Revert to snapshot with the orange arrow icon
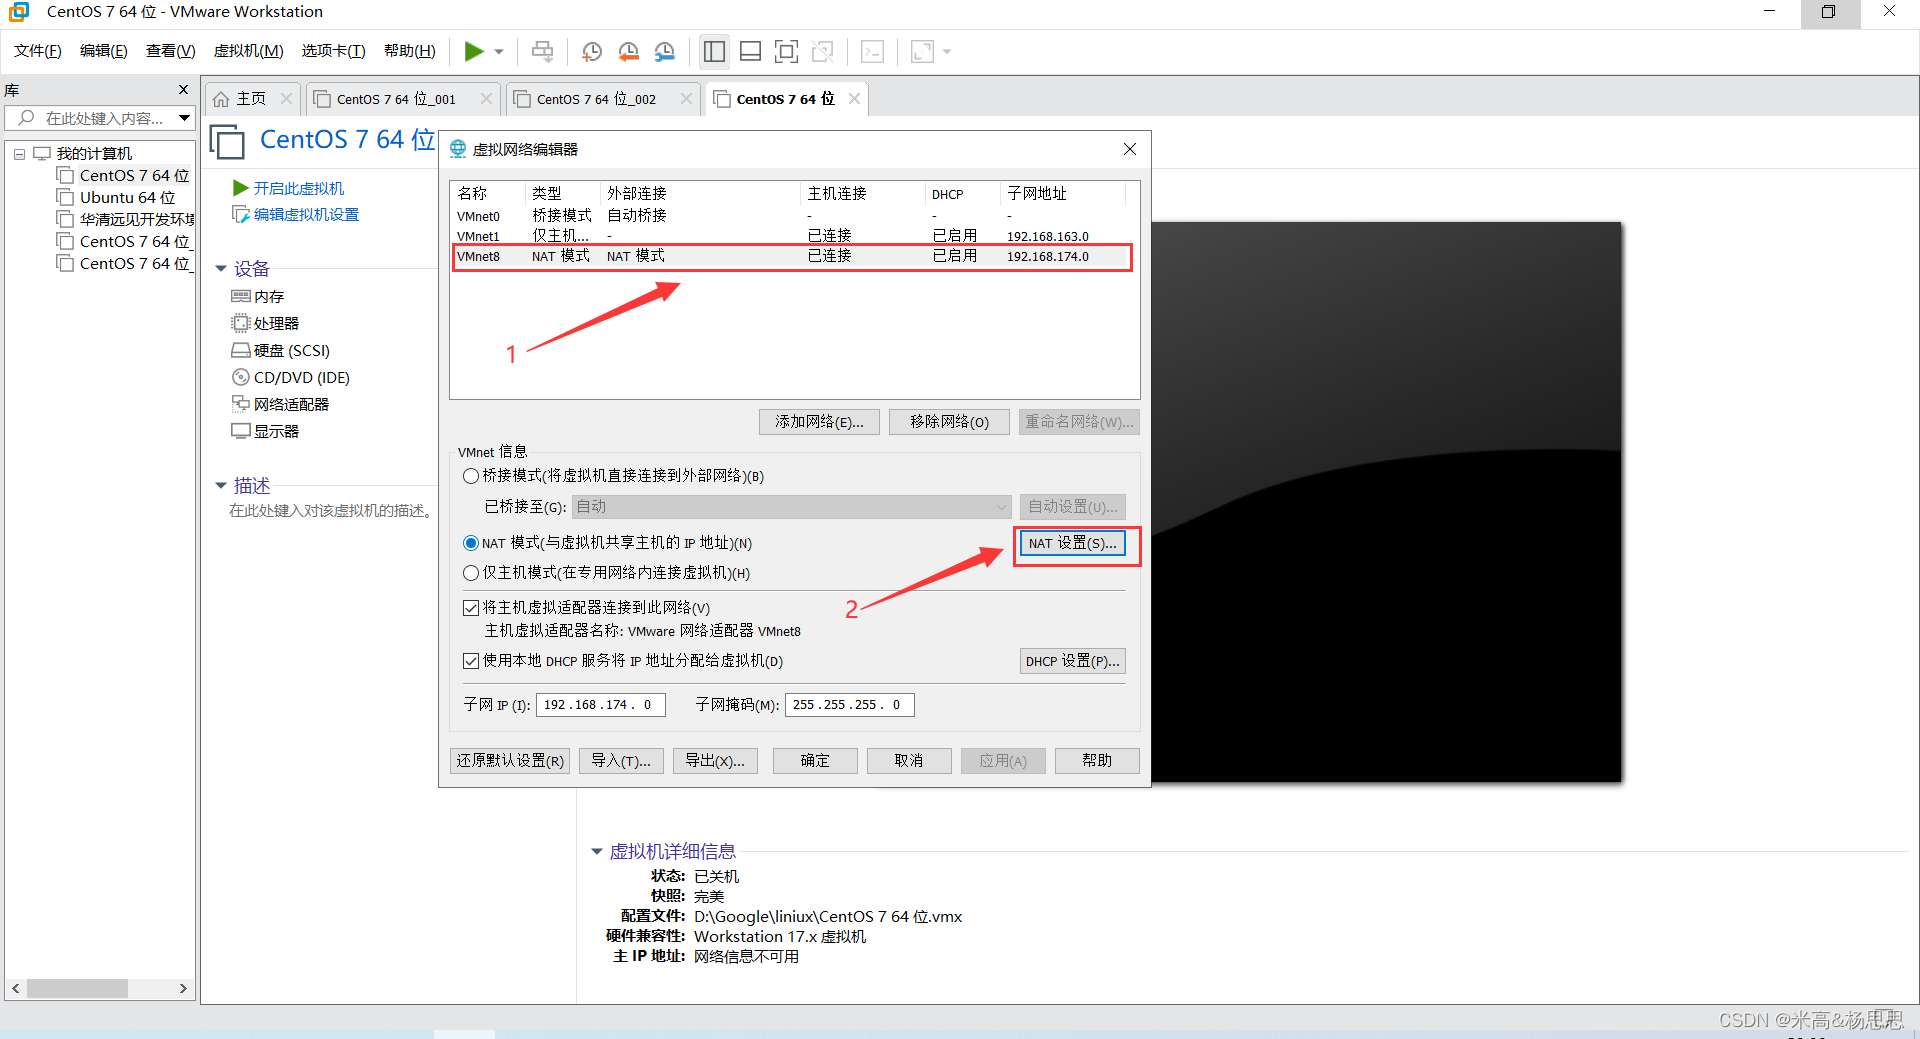Screen dimensions: 1920x1039 629,51
